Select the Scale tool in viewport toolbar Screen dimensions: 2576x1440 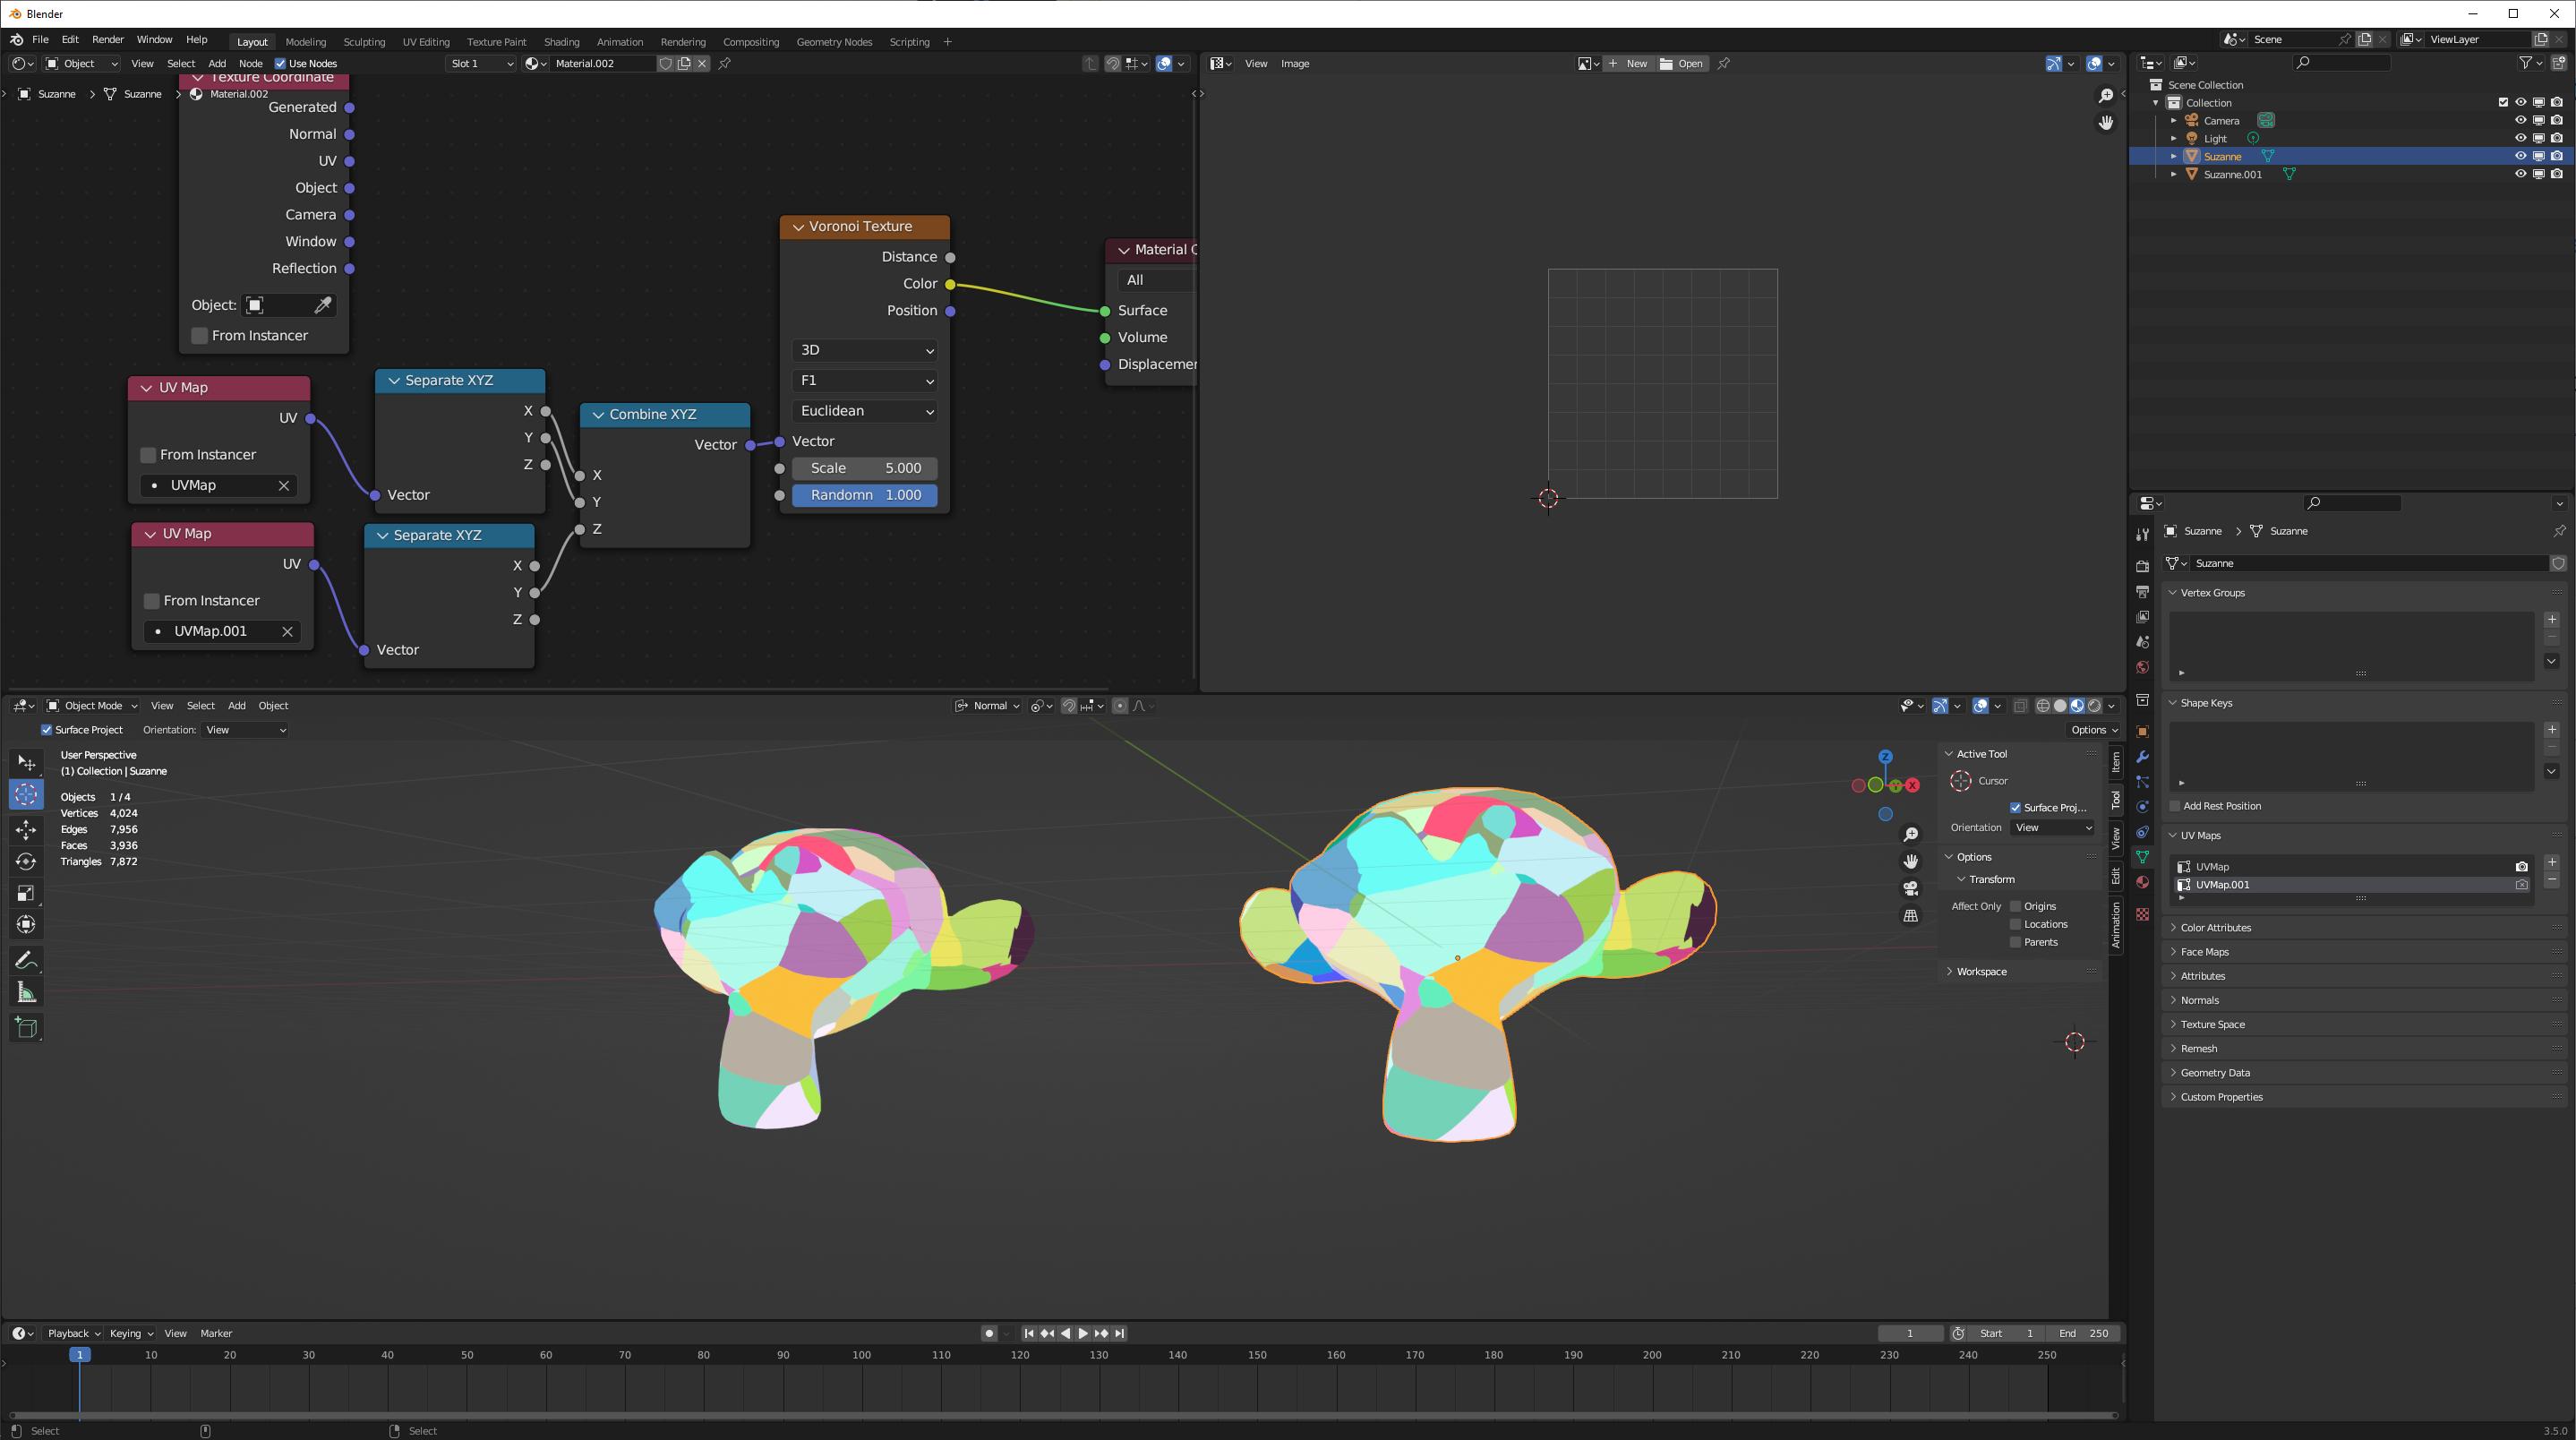26,893
